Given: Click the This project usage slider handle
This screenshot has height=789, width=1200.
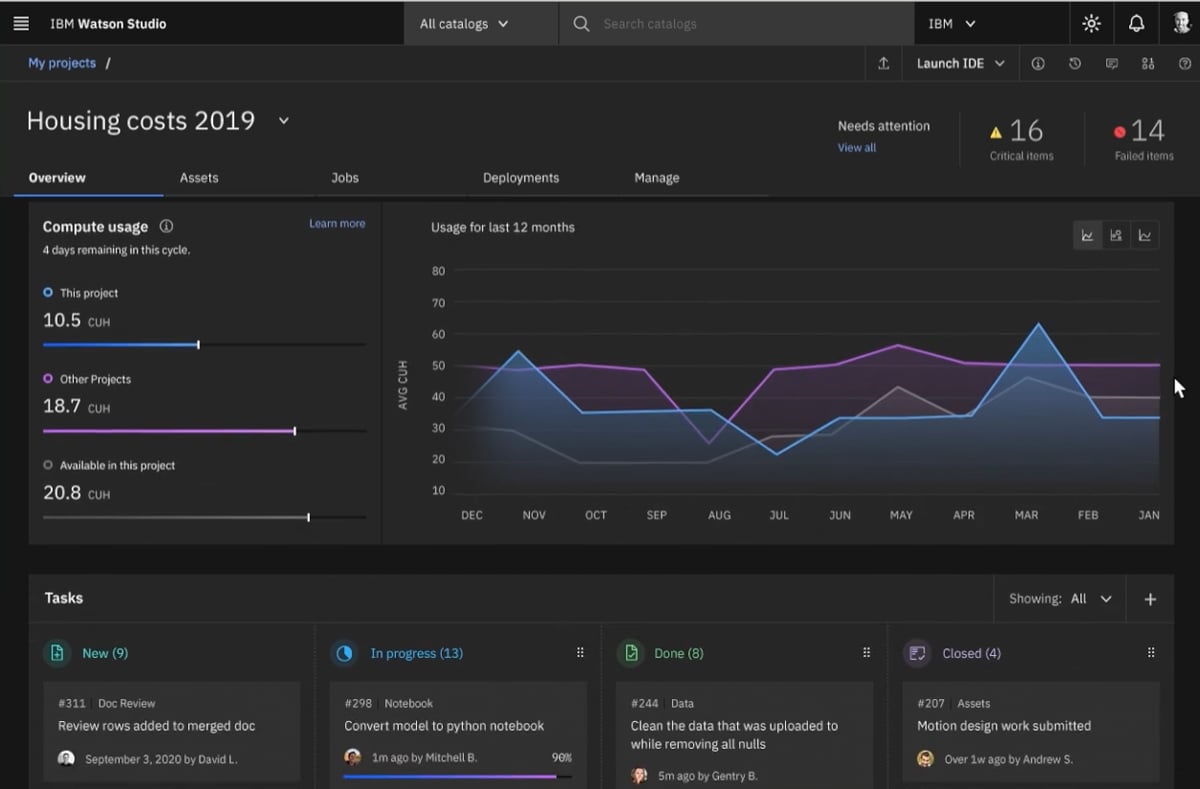Looking at the screenshot, I should point(198,343).
